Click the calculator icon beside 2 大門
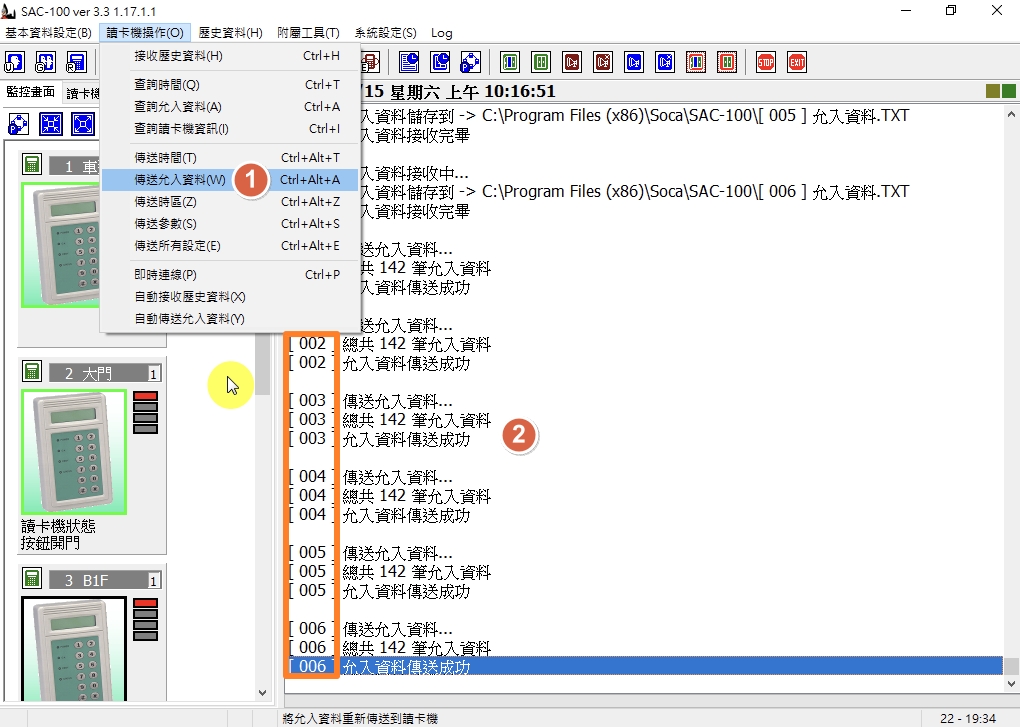 32,371
